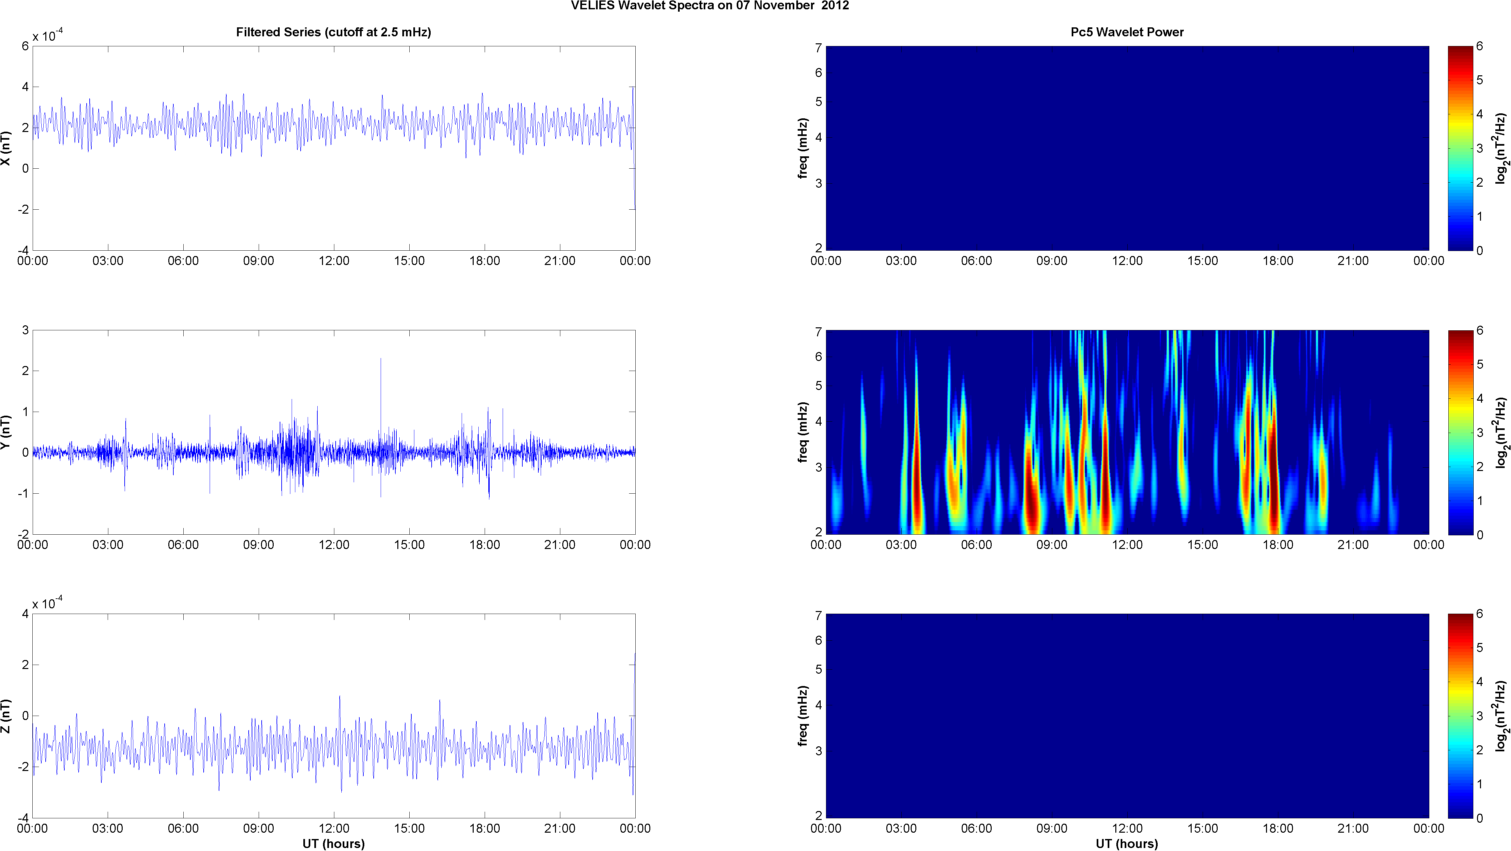Click the red power peak near 03:30

pos(916,490)
